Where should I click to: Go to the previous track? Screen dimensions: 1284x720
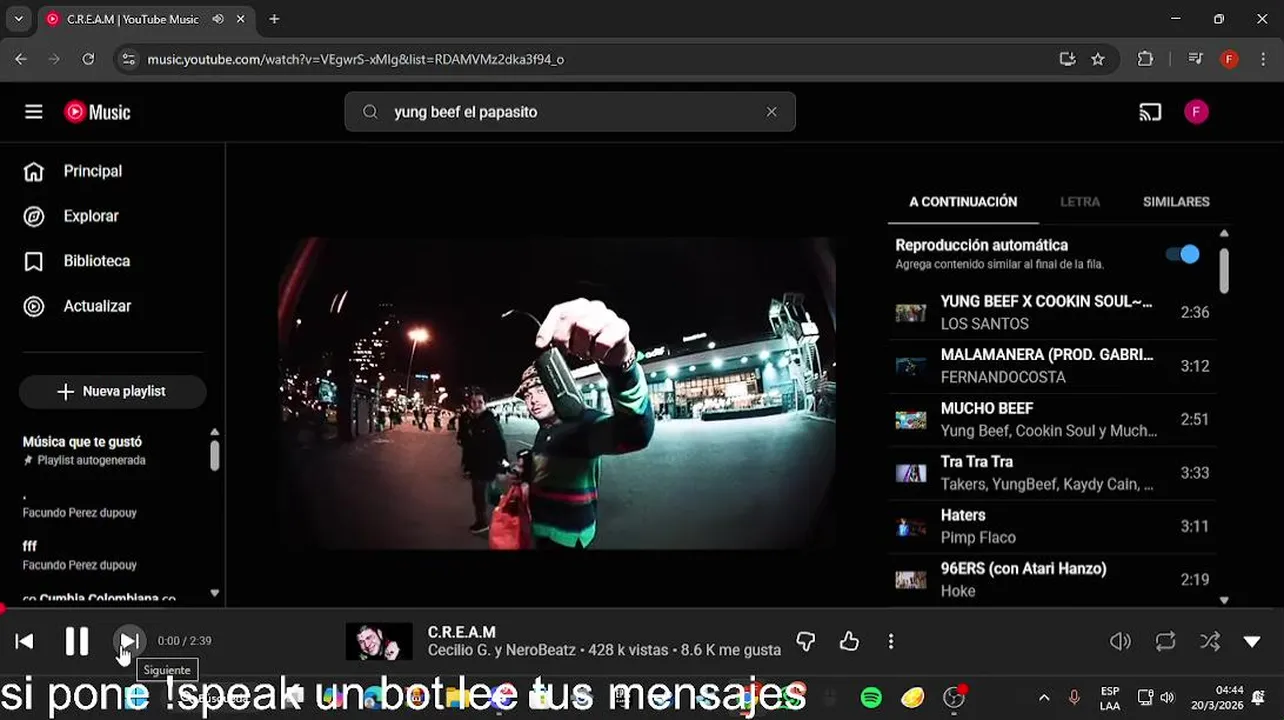[x=25, y=641]
